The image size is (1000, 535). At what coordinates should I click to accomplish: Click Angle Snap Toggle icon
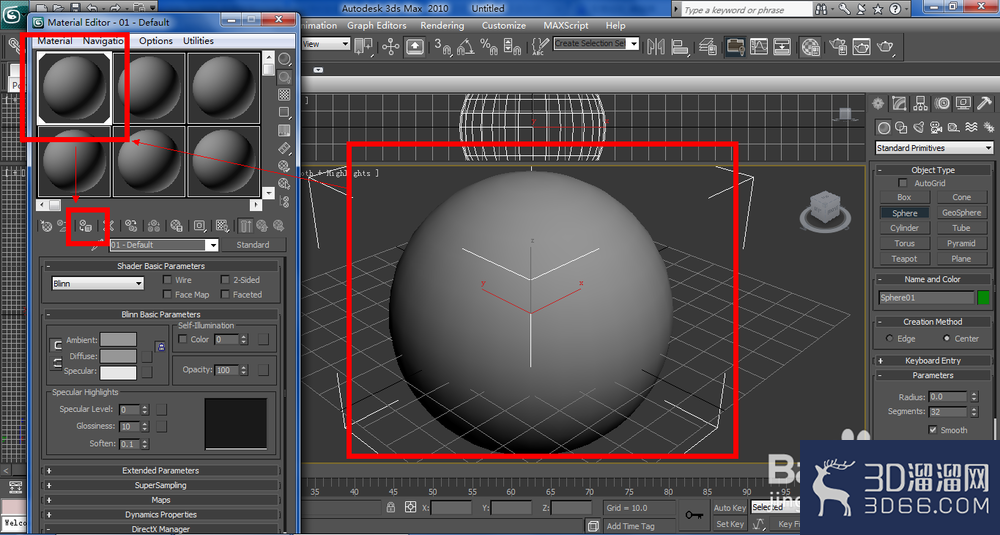(x=466, y=47)
